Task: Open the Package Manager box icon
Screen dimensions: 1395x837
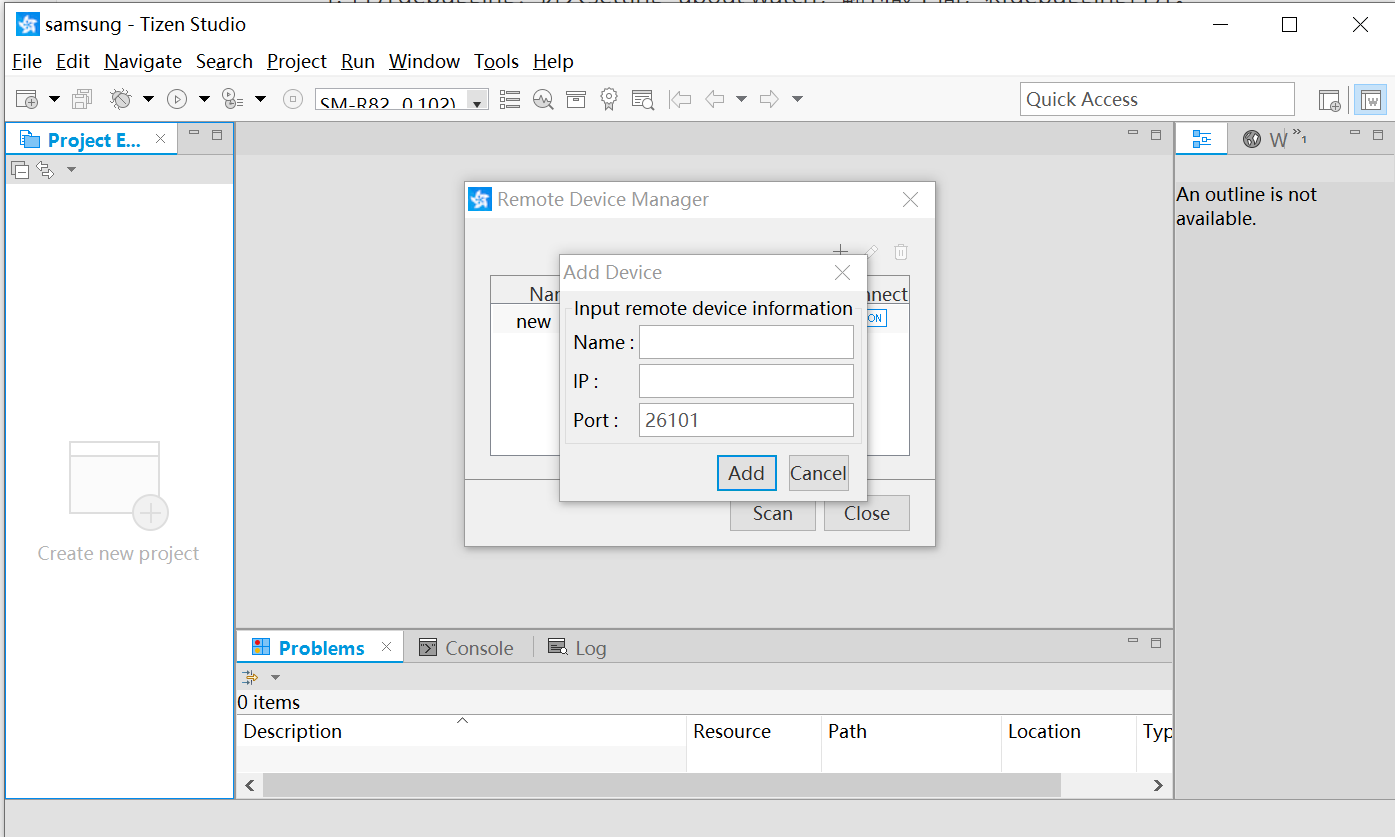Action: pos(576,99)
